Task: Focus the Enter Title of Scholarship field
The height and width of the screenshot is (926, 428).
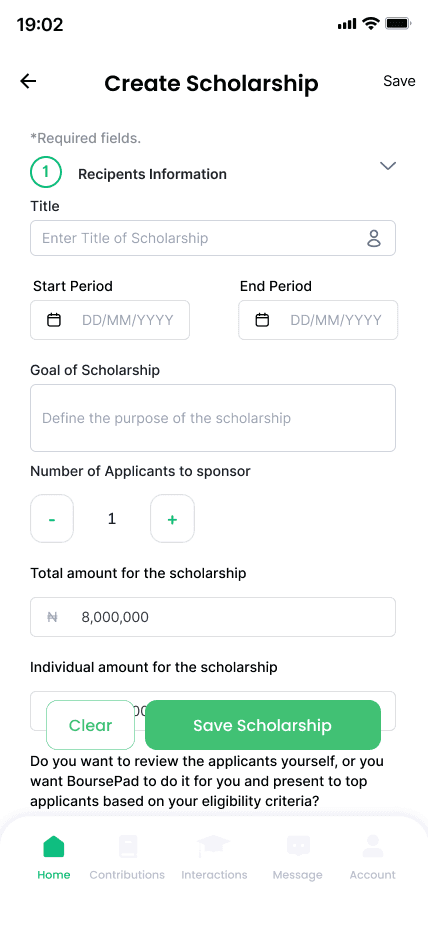Action: pos(213,239)
